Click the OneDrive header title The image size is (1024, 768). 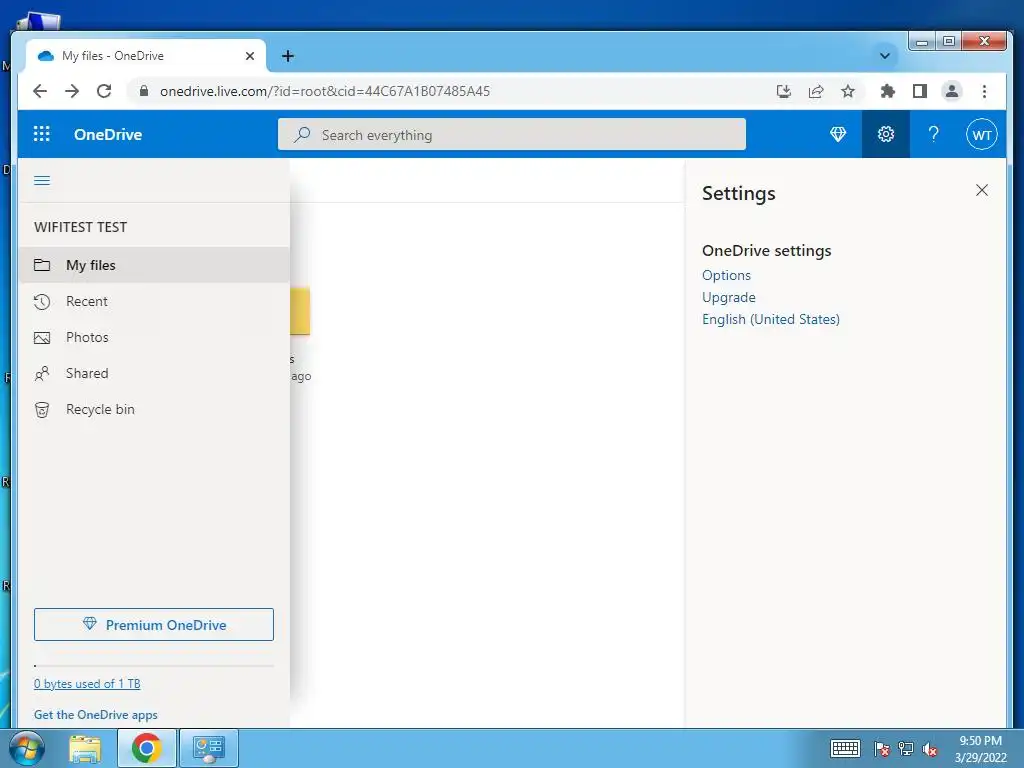(x=108, y=135)
